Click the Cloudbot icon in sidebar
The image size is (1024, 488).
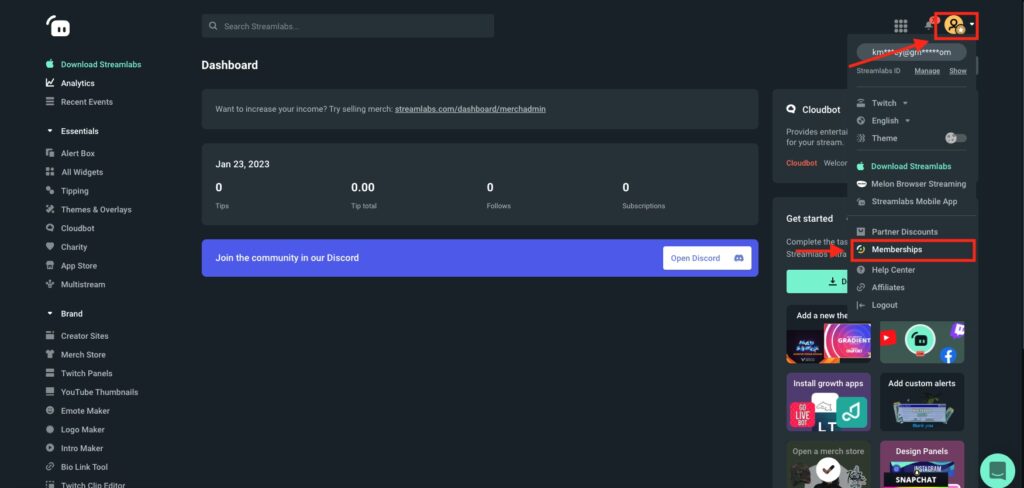coord(50,228)
